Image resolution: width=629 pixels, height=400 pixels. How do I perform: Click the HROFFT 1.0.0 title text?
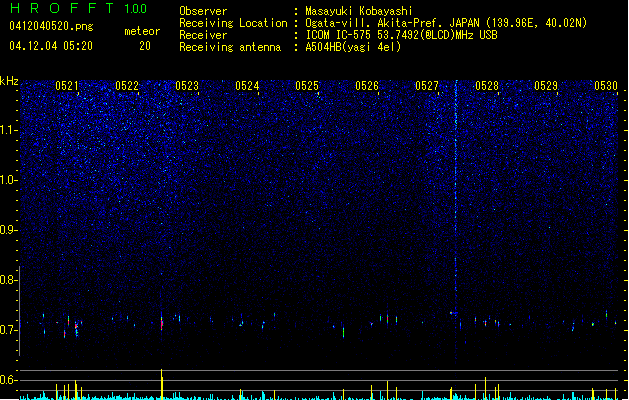click(x=78, y=8)
